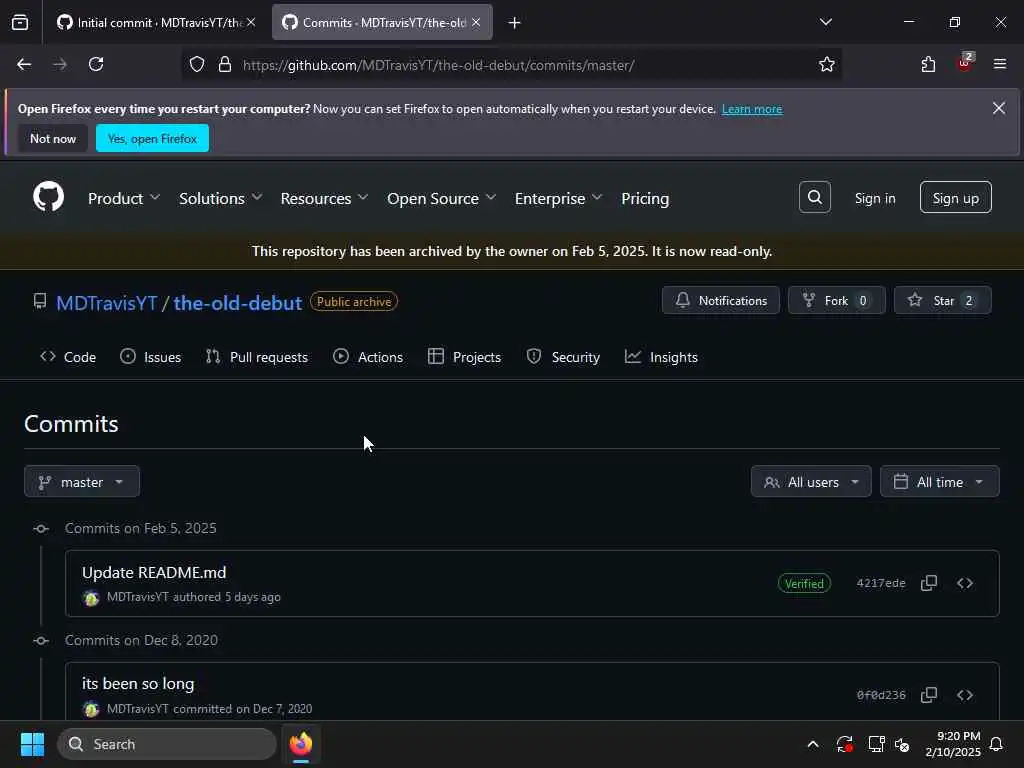
Task: Open the Firefox hamburger application menu
Action: click(999, 64)
